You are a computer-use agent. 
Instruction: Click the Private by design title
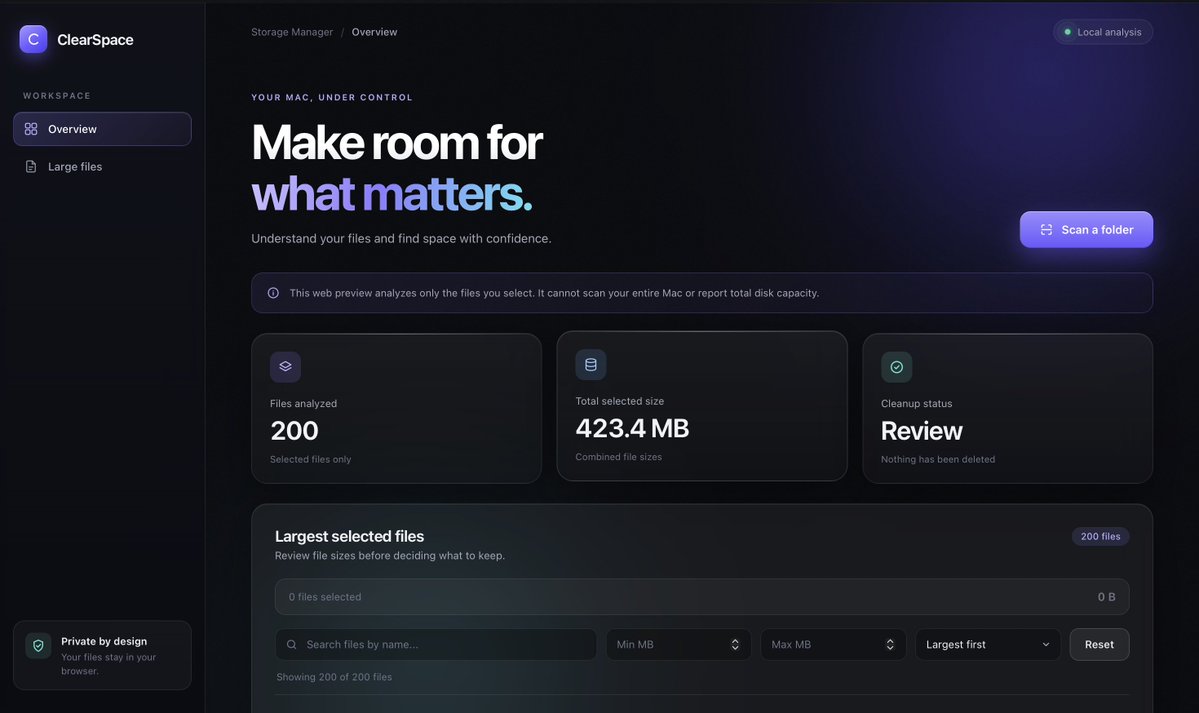click(x=104, y=641)
